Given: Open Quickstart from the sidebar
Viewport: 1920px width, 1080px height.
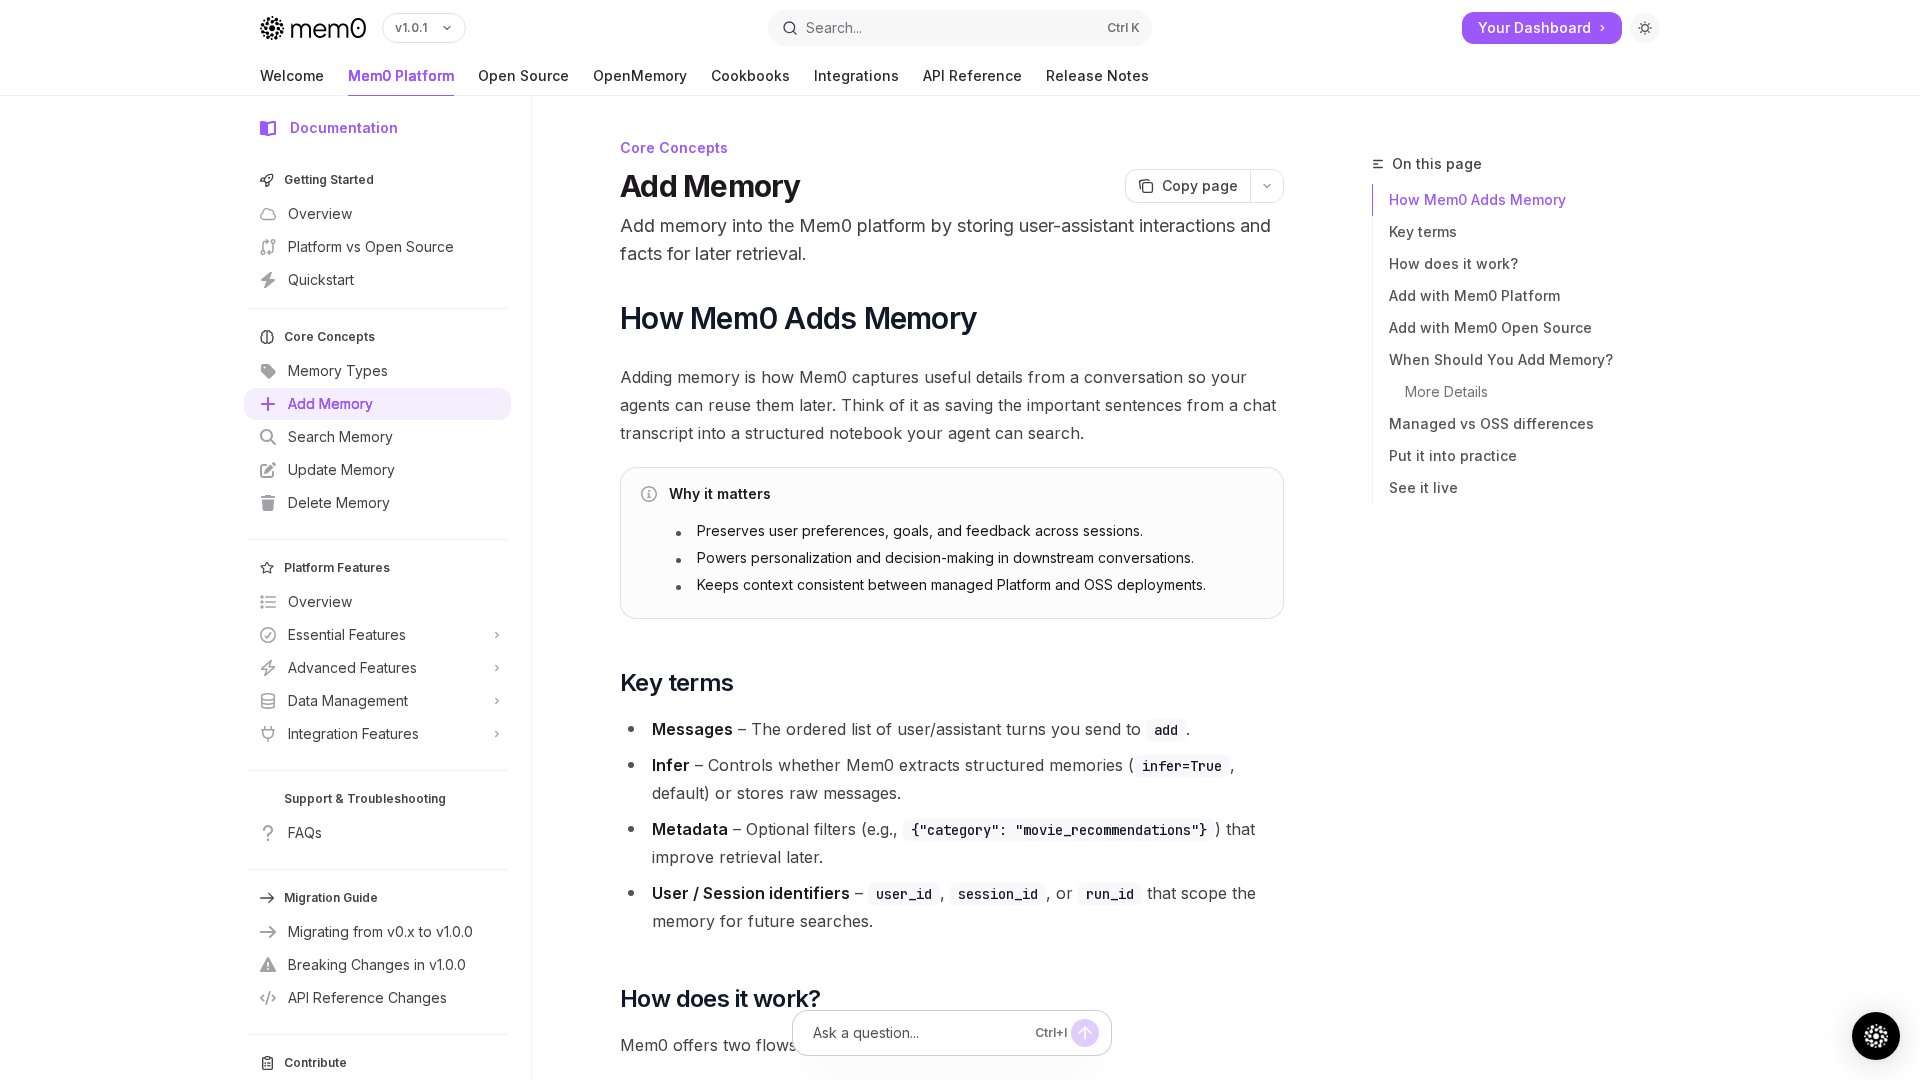Looking at the screenshot, I should coord(320,280).
